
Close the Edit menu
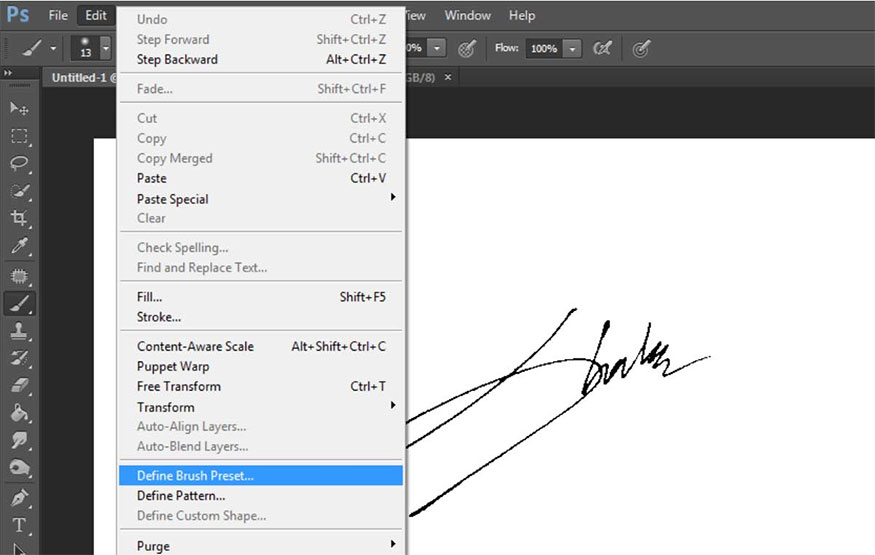(96, 16)
